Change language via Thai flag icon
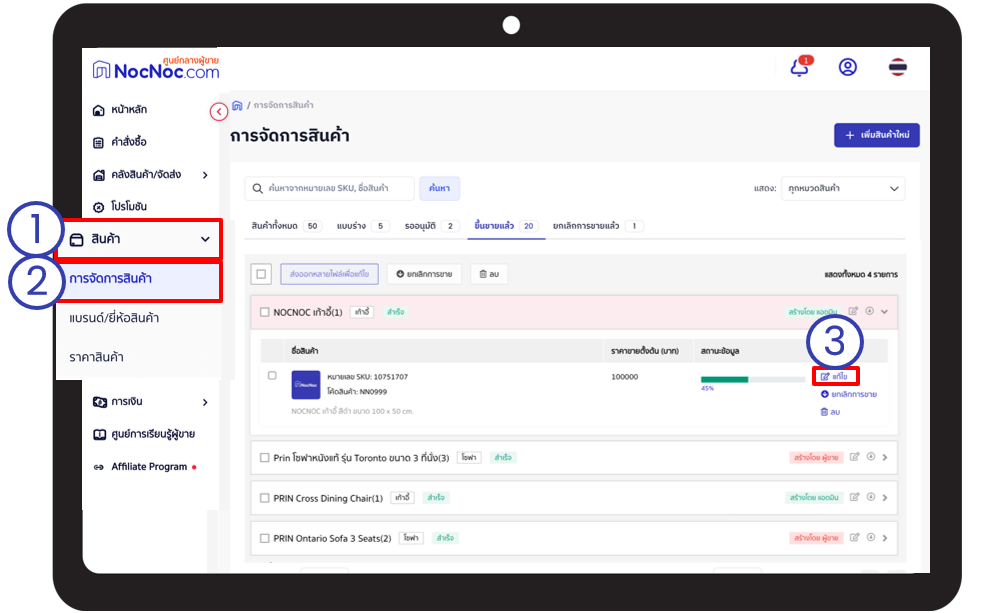The height and width of the screenshot is (613, 982). [x=897, y=67]
